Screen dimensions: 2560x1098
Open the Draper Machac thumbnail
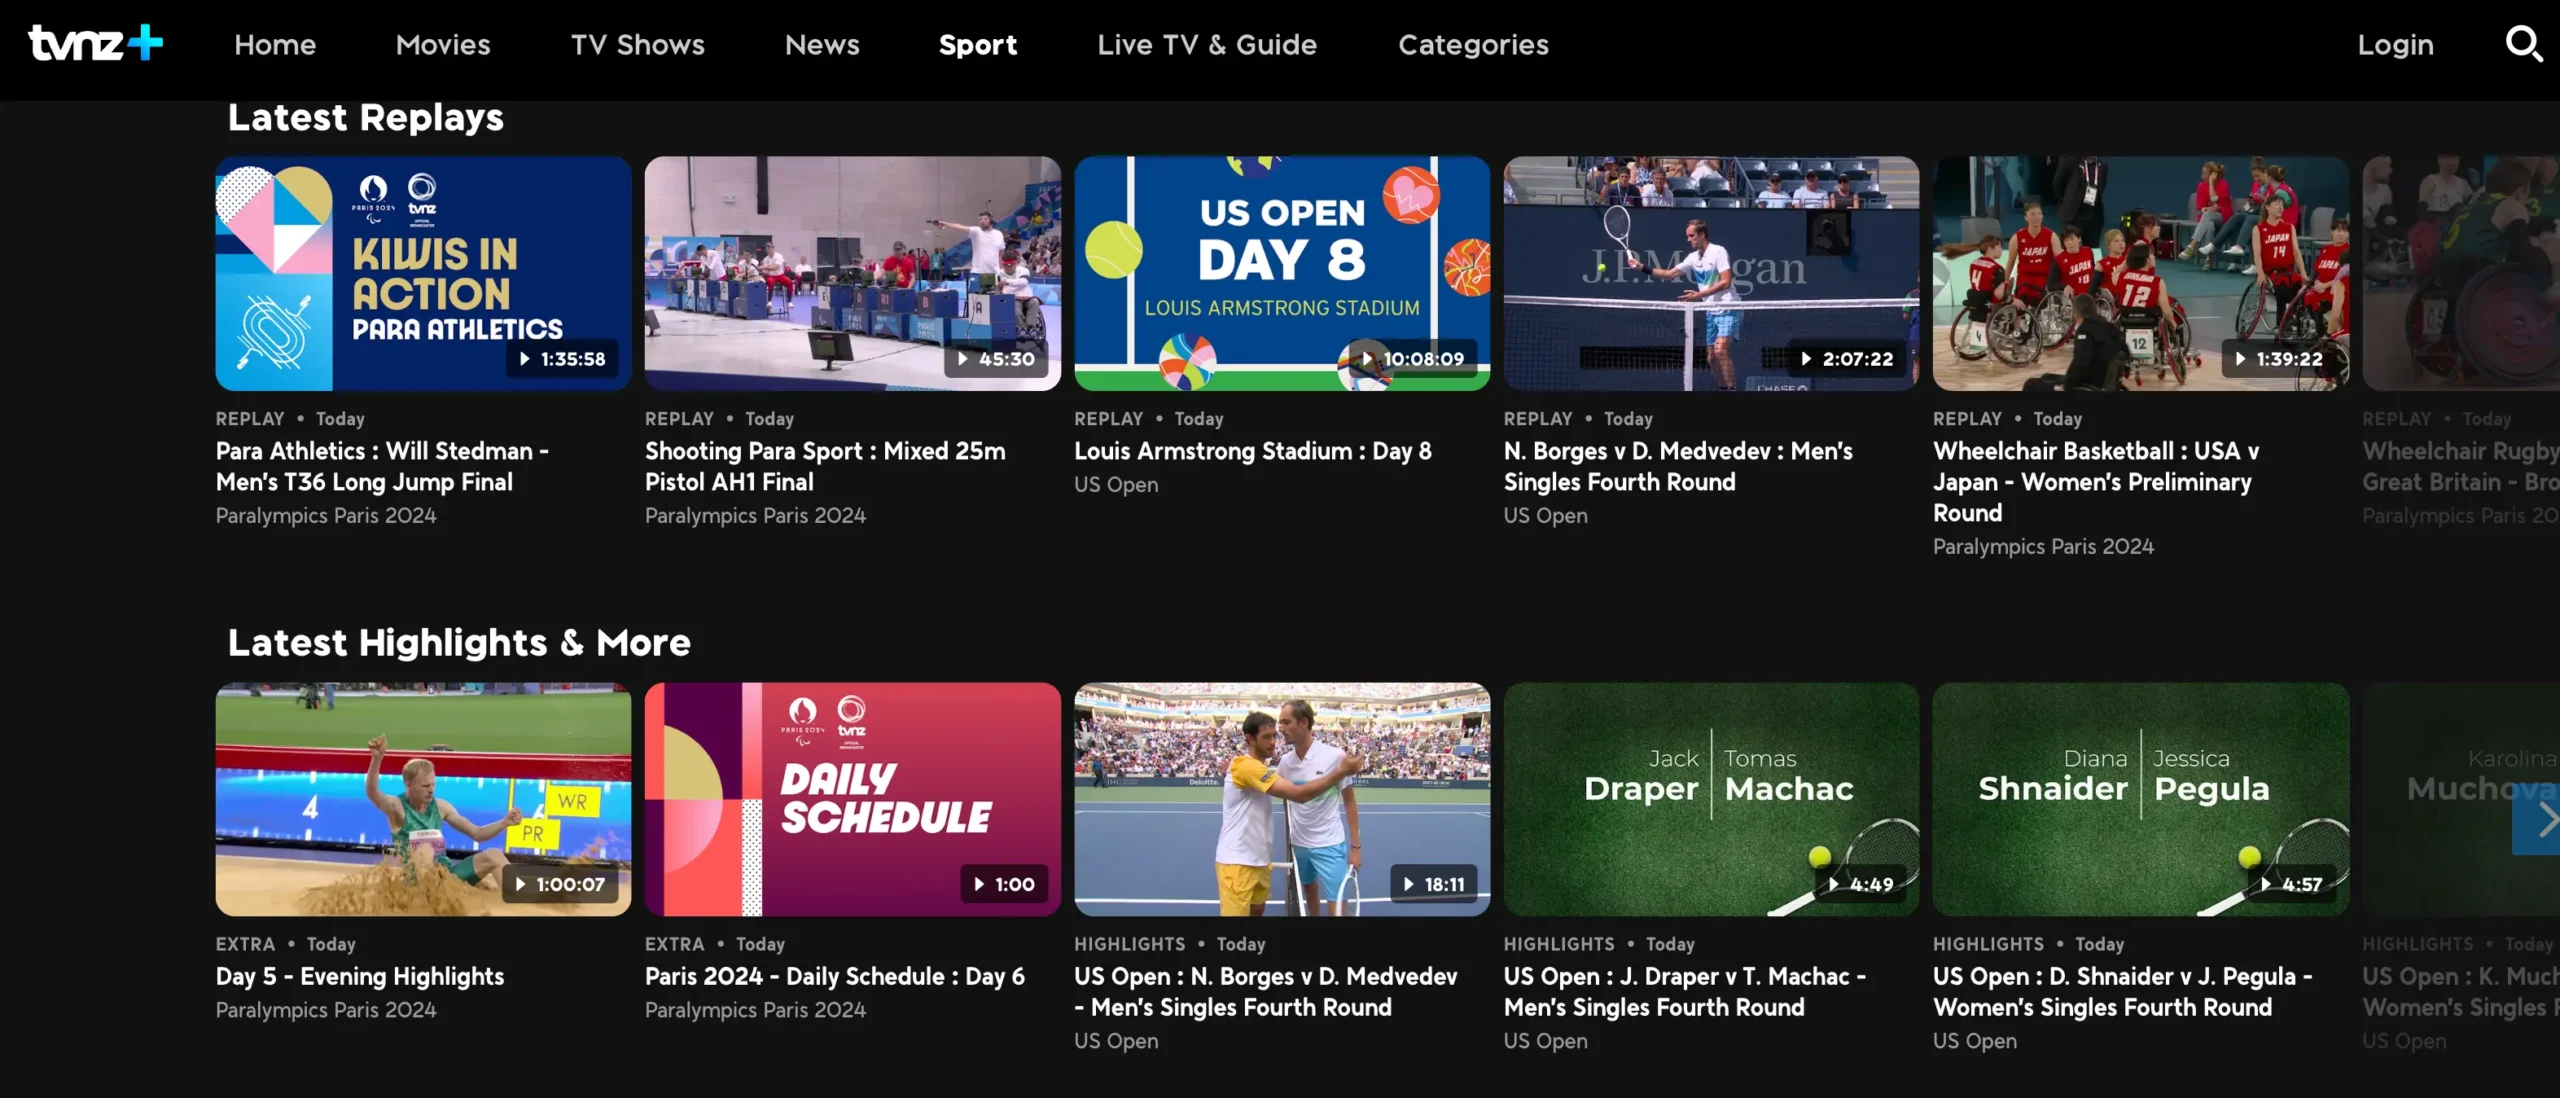coord(1711,799)
